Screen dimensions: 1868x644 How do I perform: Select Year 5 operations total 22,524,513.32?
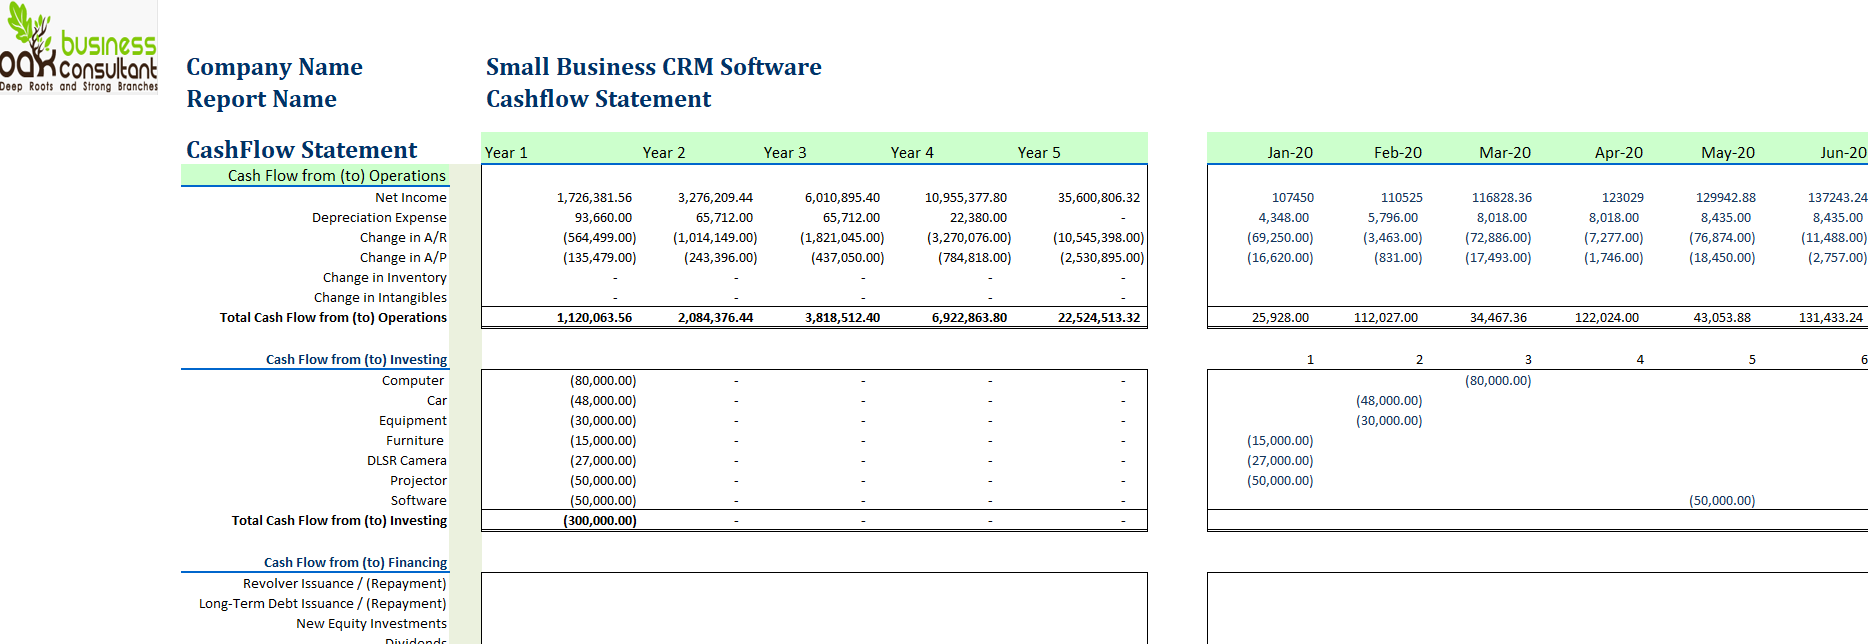click(x=1099, y=318)
